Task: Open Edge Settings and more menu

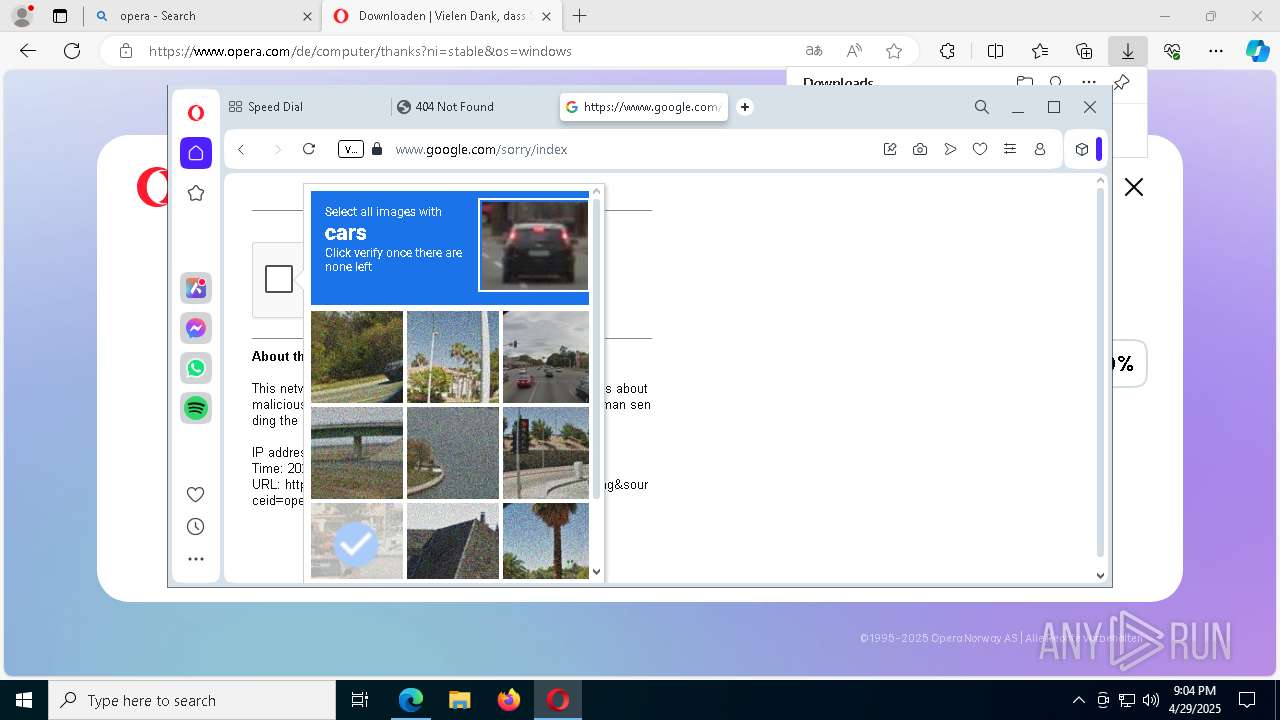Action: 1216,51
